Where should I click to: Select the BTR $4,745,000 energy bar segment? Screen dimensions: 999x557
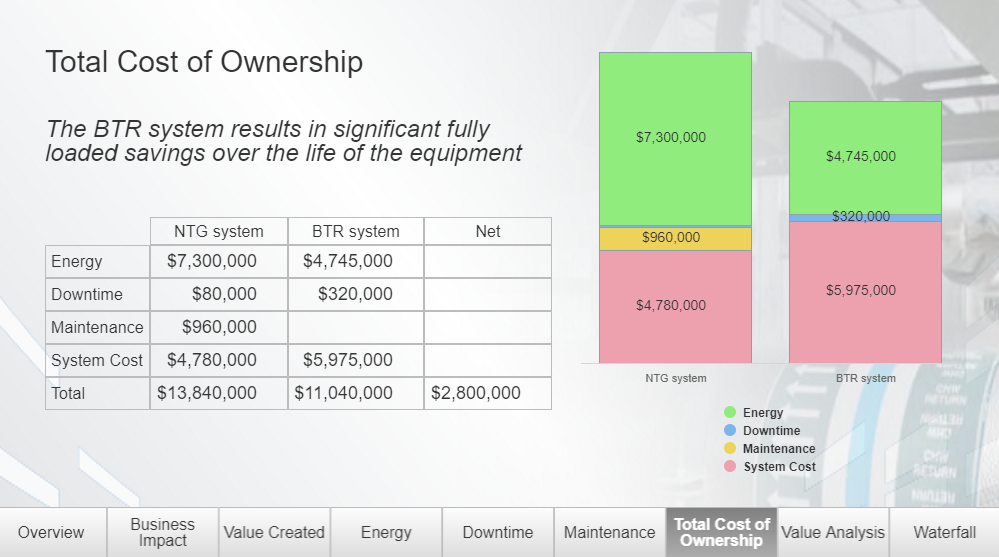click(x=865, y=157)
